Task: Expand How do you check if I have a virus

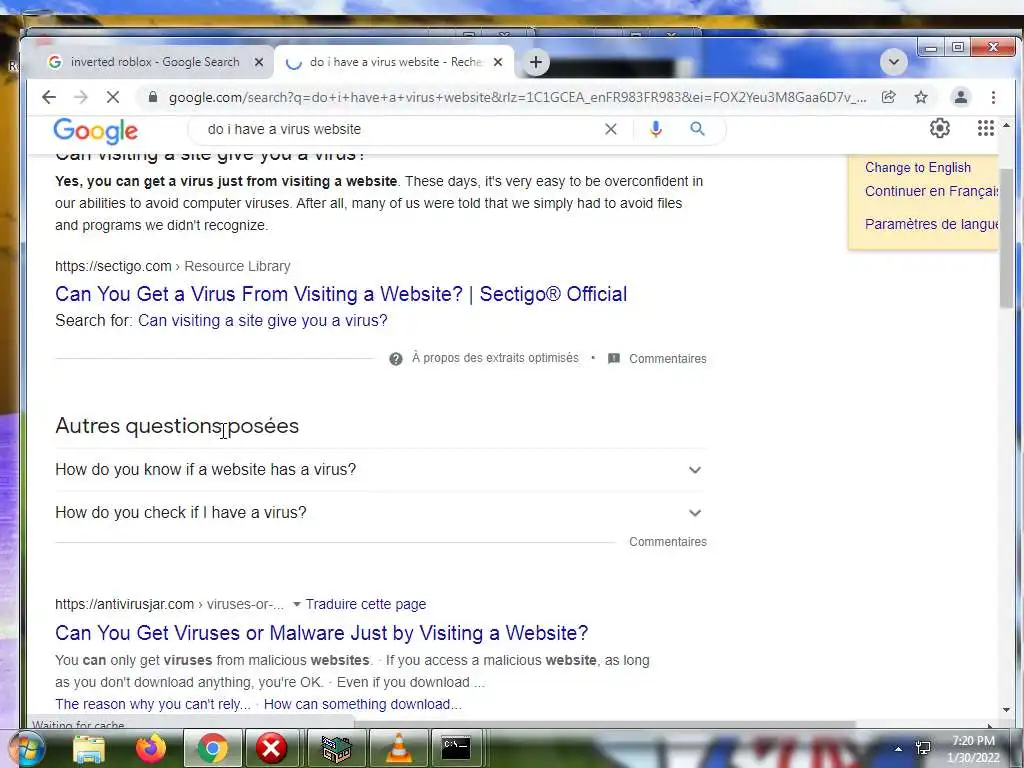Action: coord(380,513)
